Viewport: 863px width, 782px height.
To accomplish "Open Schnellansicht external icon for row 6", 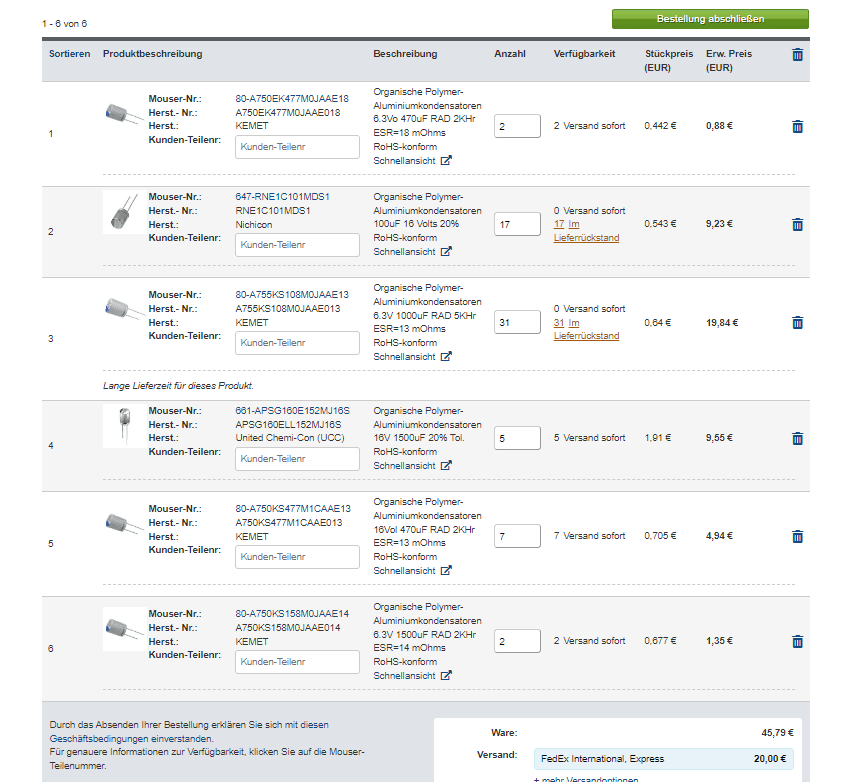I will point(446,676).
